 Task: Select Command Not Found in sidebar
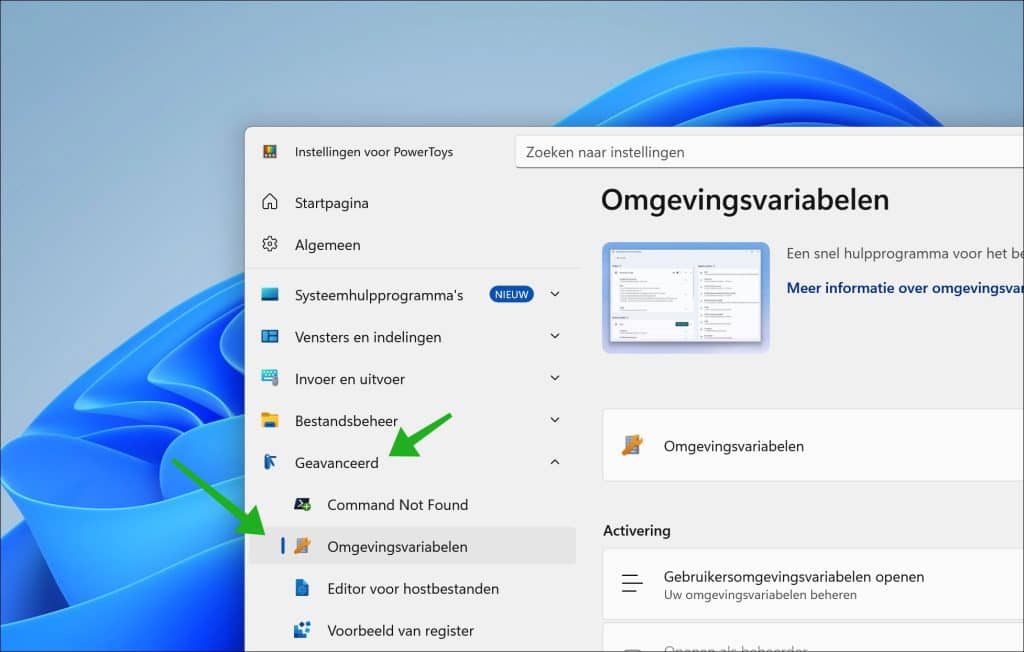[x=413, y=504]
